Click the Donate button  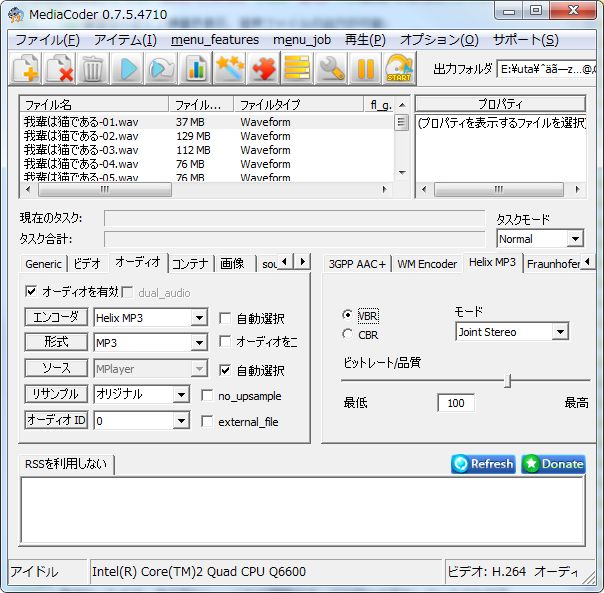(553, 464)
